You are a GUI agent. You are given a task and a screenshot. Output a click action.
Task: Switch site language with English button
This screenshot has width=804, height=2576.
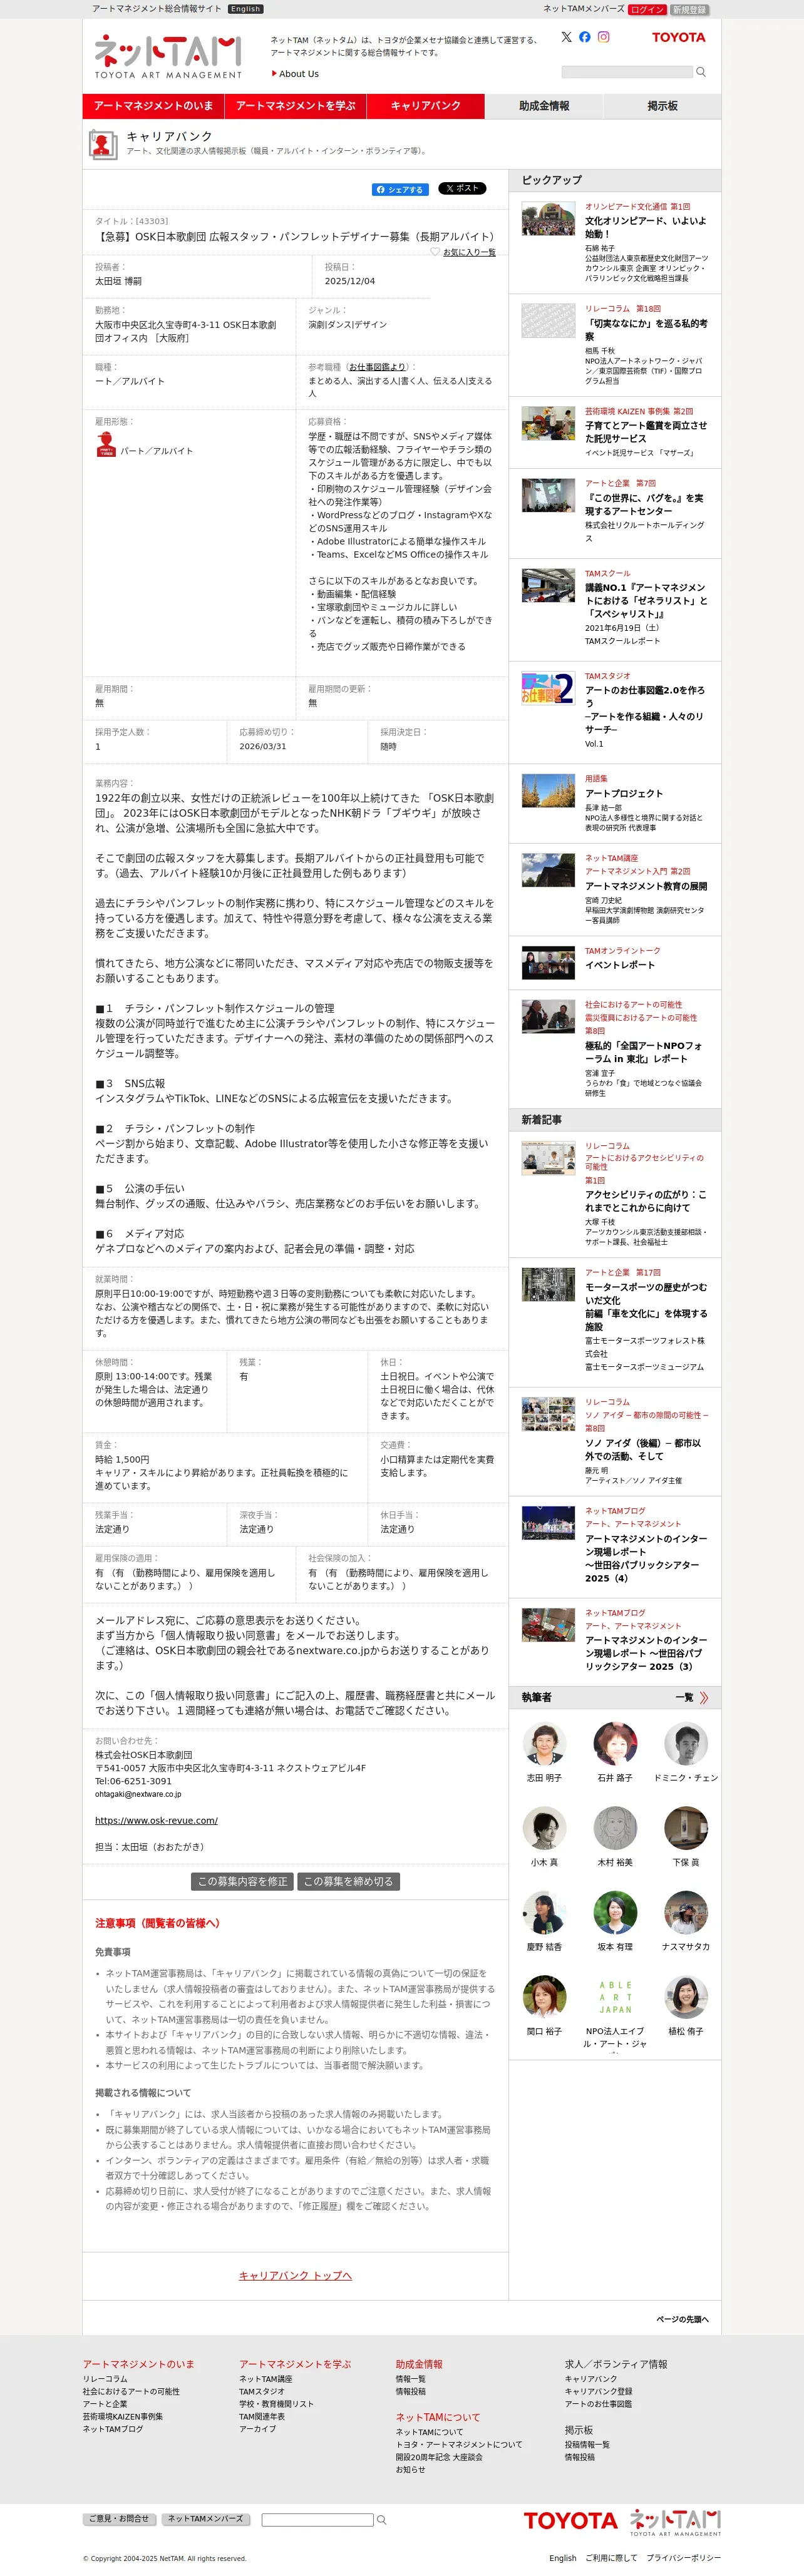pyautogui.click(x=245, y=9)
